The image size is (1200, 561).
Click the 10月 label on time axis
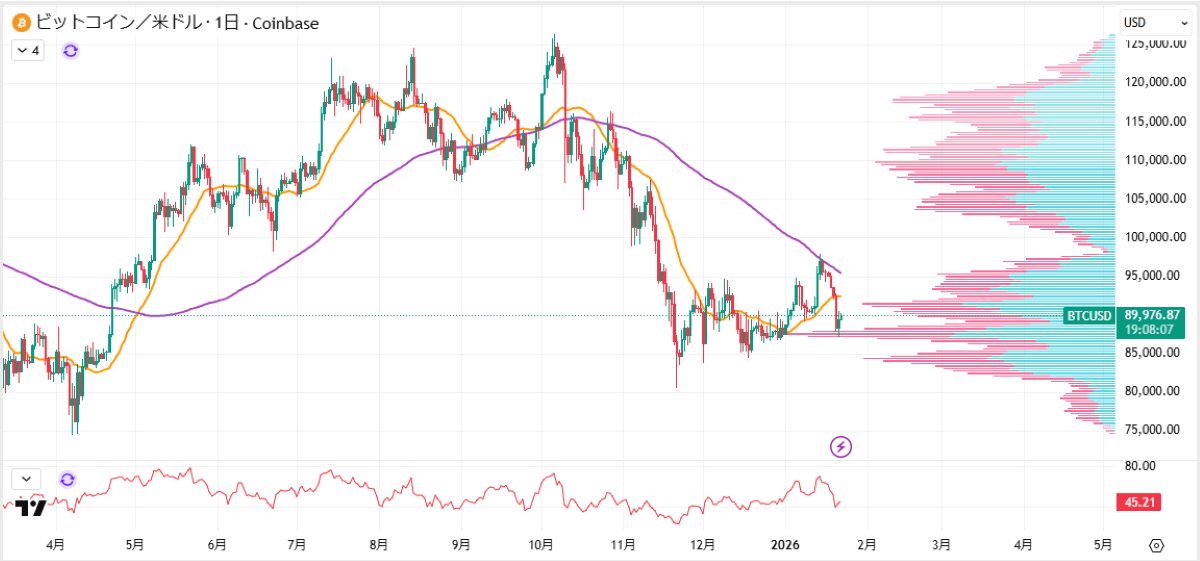[x=541, y=545]
